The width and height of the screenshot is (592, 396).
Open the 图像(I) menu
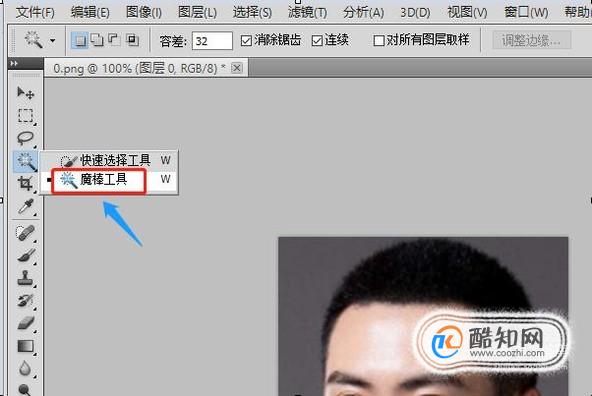click(144, 13)
